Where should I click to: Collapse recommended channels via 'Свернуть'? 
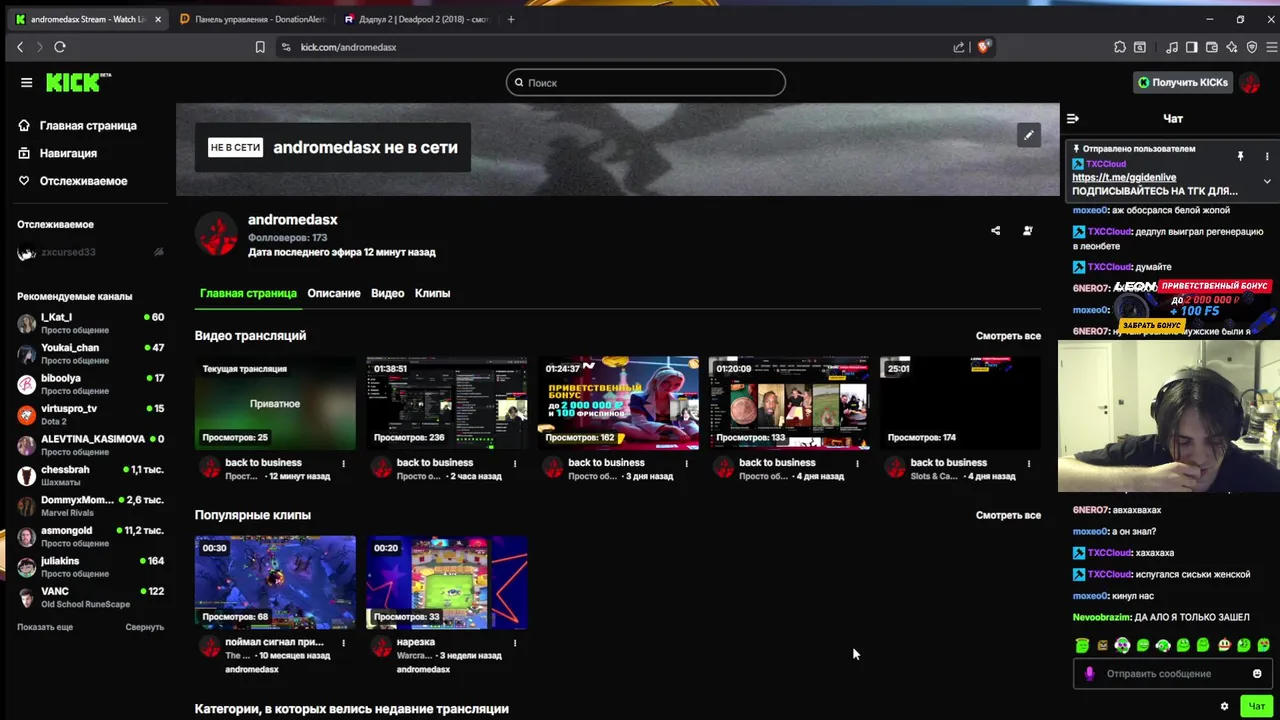click(144, 627)
